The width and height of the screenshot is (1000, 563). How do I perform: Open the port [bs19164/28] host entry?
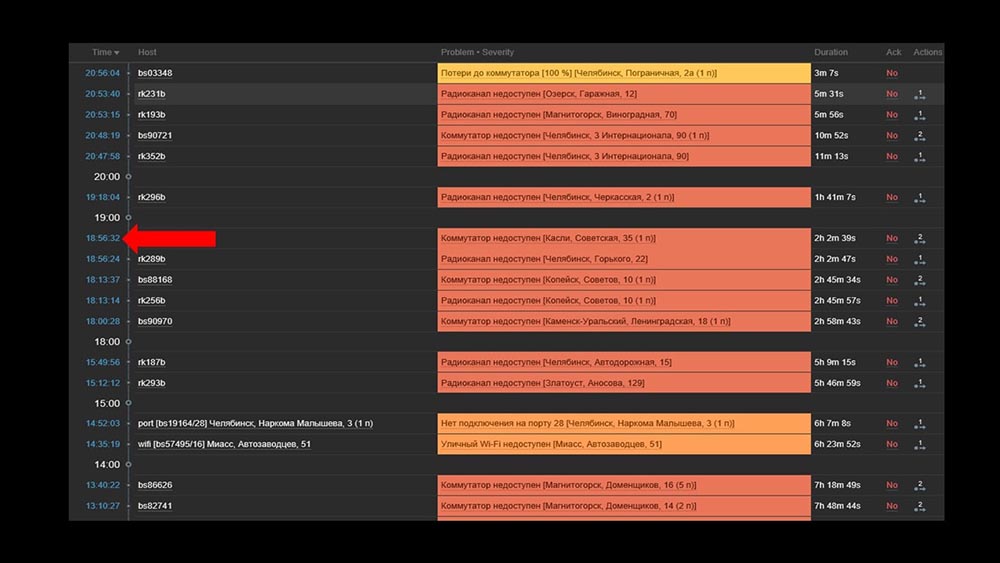tap(255, 423)
